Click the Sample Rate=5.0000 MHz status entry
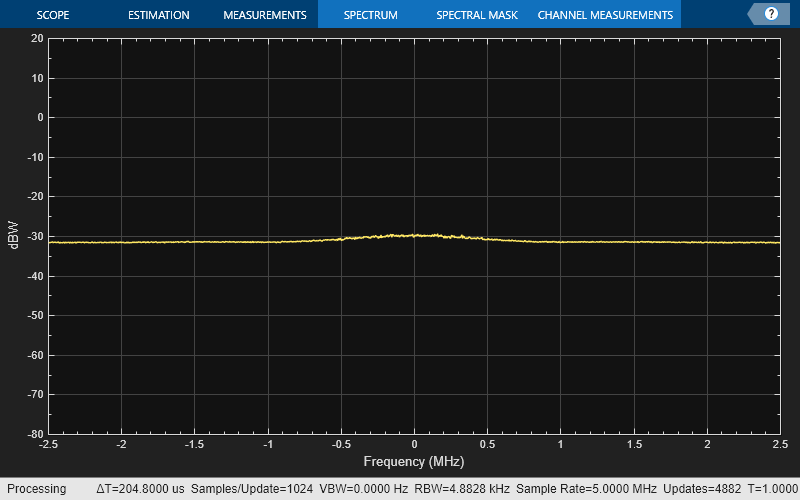 click(586, 489)
